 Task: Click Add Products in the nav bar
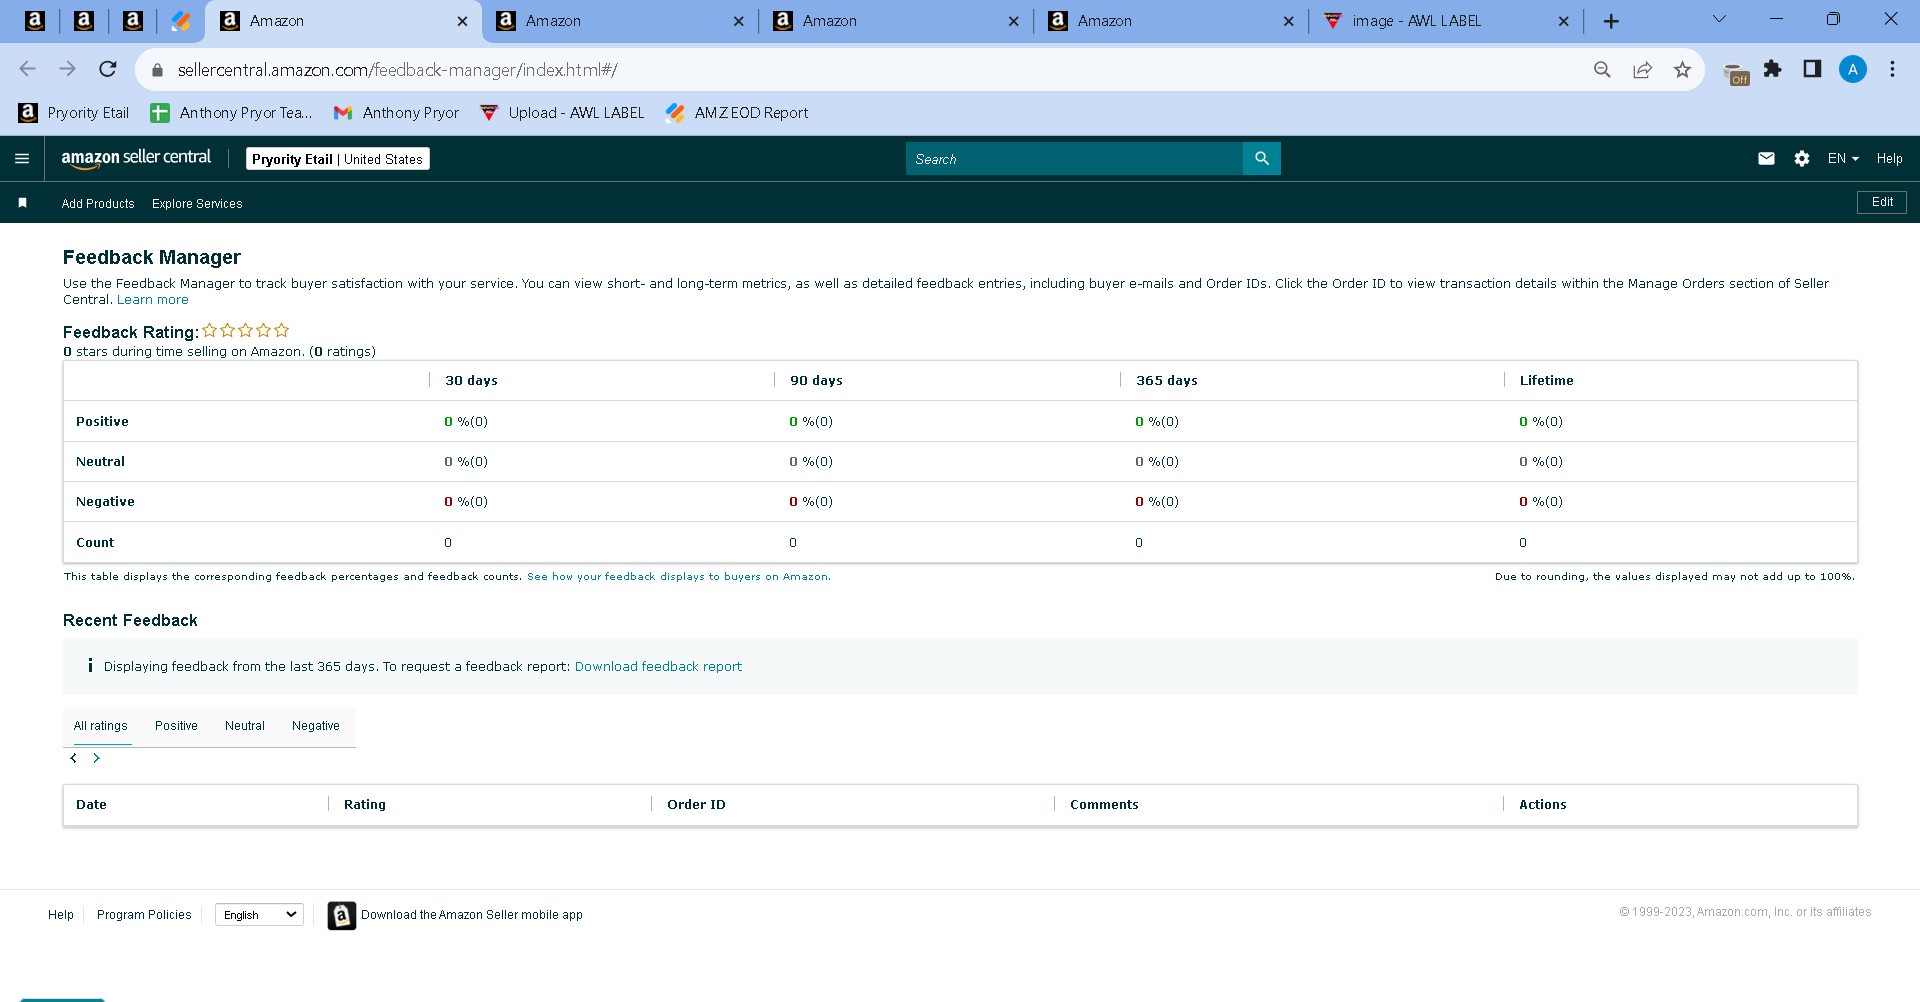pos(98,204)
